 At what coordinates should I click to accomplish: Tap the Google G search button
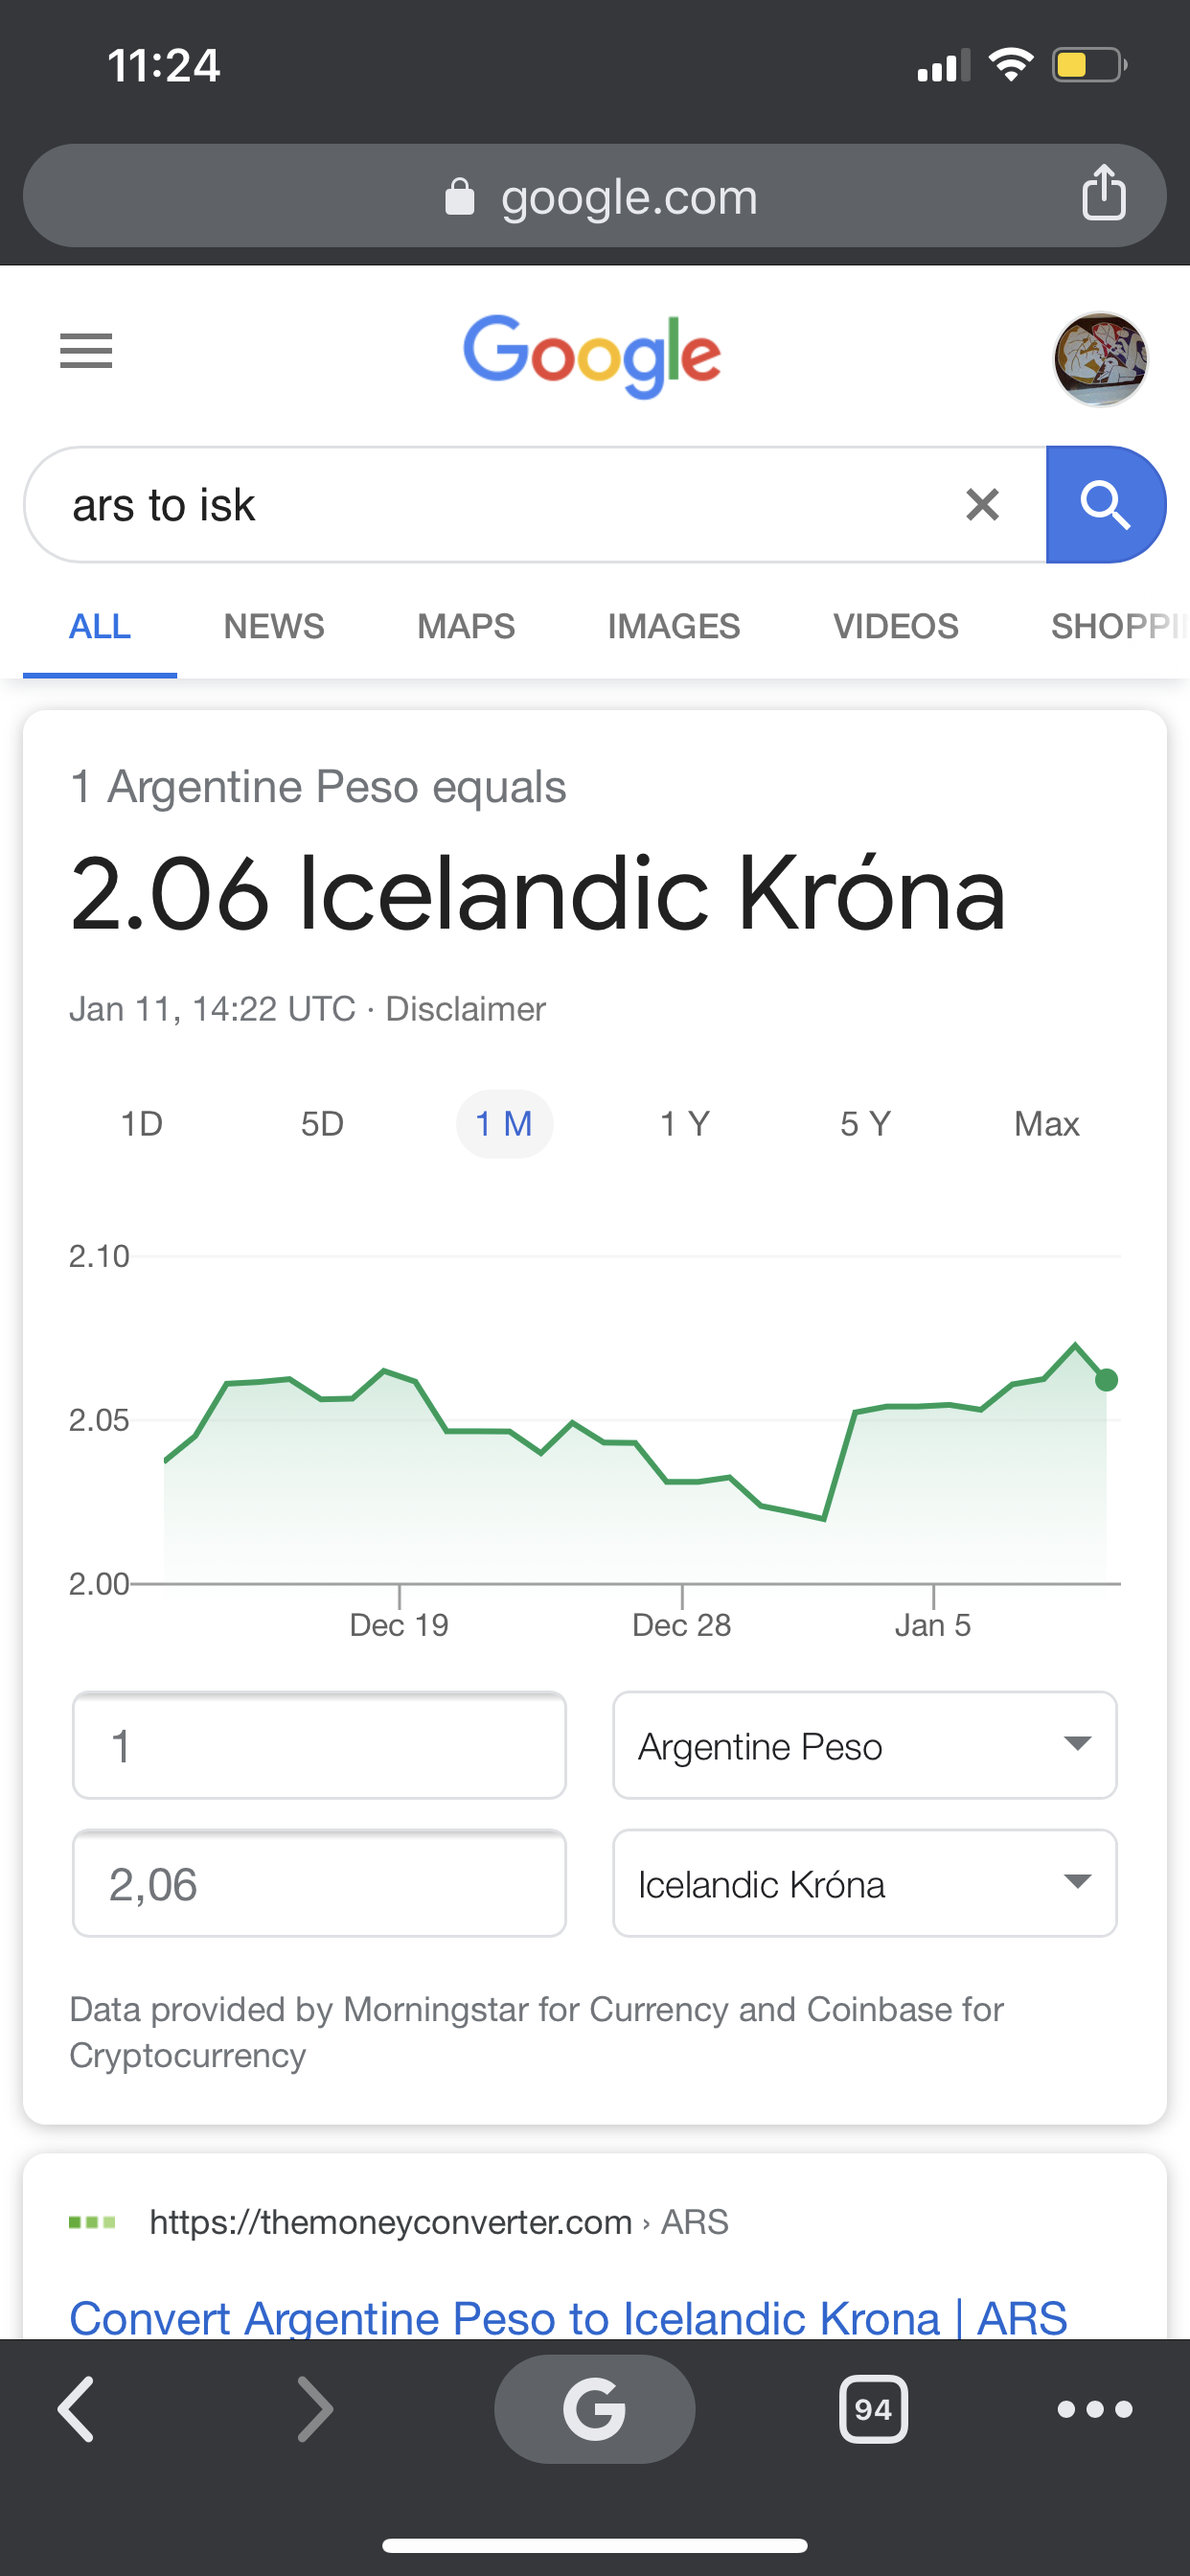pyautogui.click(x=594, y=2409)
